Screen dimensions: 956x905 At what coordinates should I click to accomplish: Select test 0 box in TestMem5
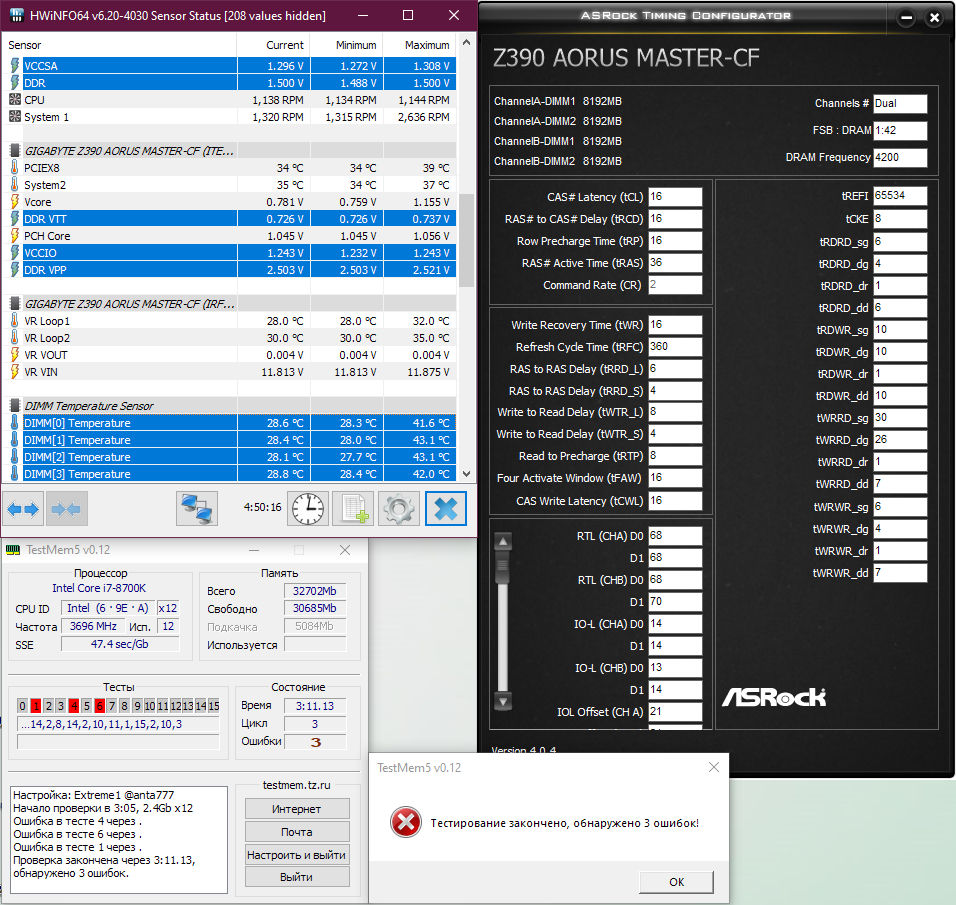(x=23, y=706)
